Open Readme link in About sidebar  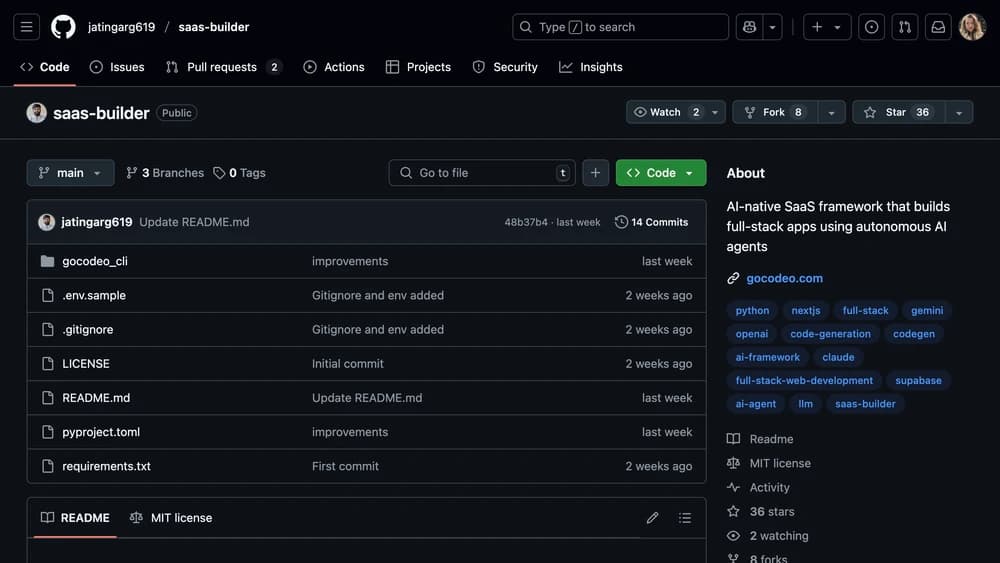pos(760,439)
